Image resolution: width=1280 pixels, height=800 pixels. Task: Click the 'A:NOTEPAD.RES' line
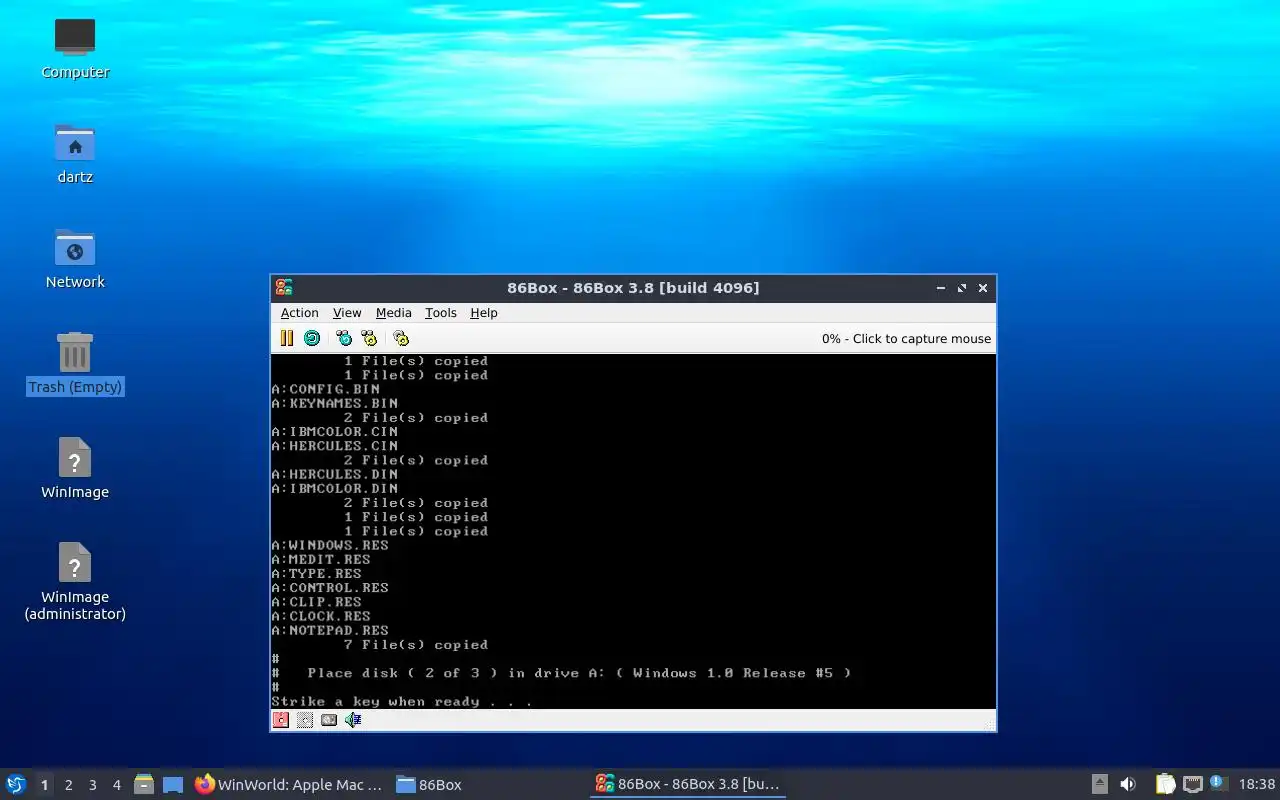point(330,631)
